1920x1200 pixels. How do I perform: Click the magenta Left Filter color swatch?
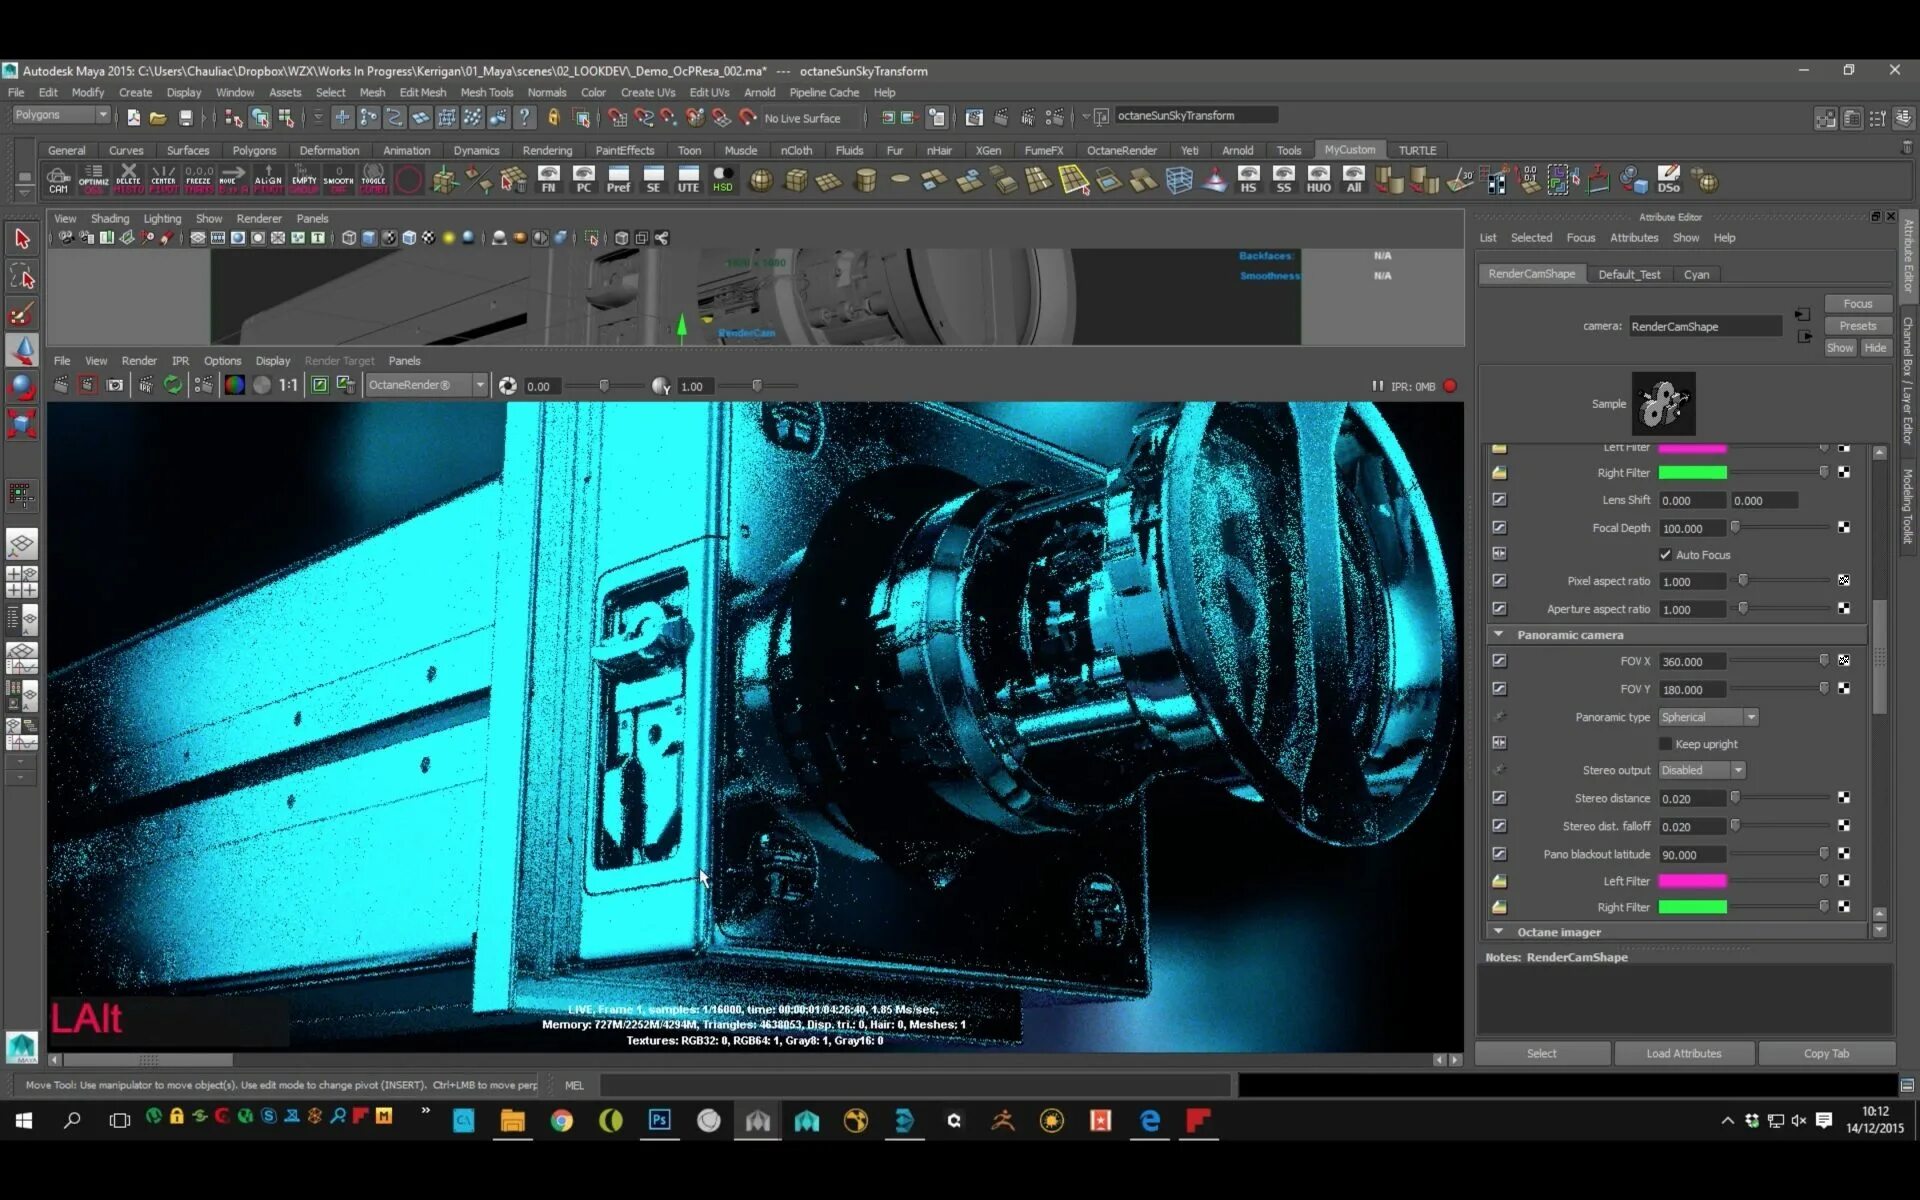coord(1692,881)
